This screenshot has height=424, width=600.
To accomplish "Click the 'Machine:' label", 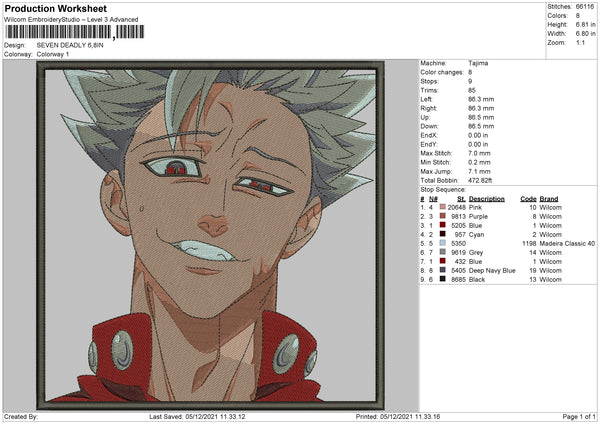I will coord(433,63).
